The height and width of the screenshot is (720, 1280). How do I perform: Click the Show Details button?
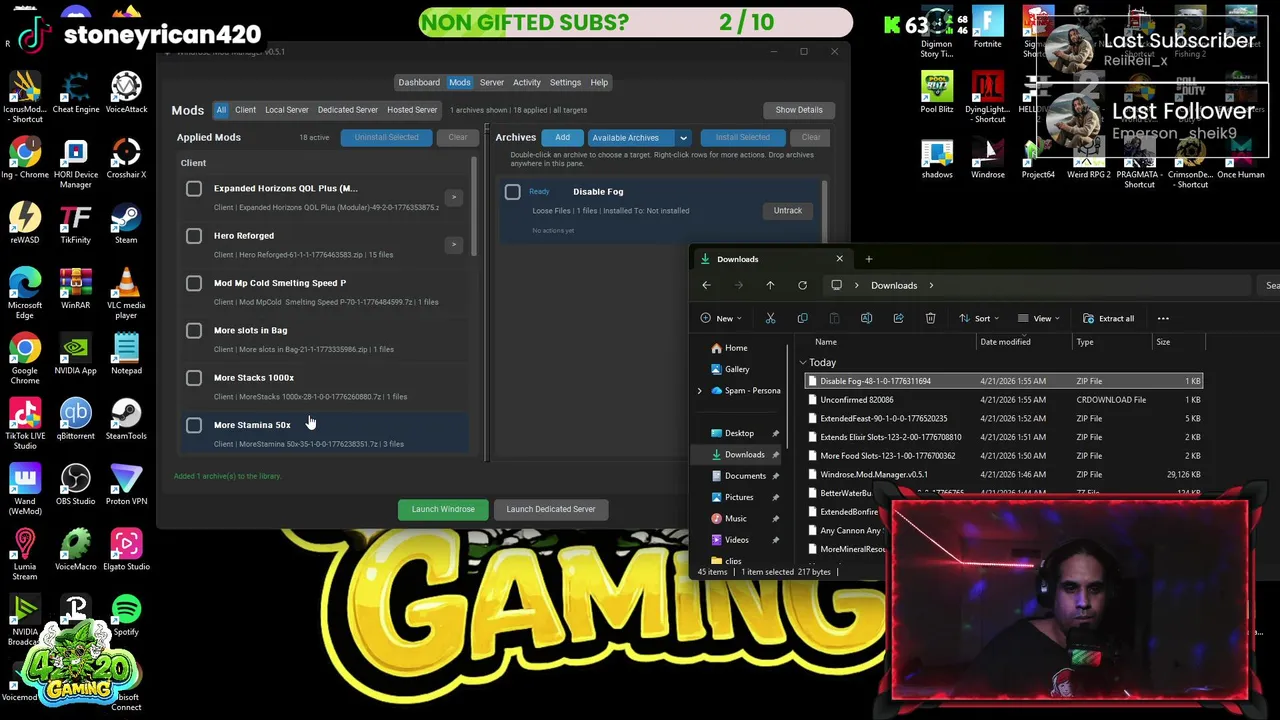pyautogui.click(x=799, y=110)
